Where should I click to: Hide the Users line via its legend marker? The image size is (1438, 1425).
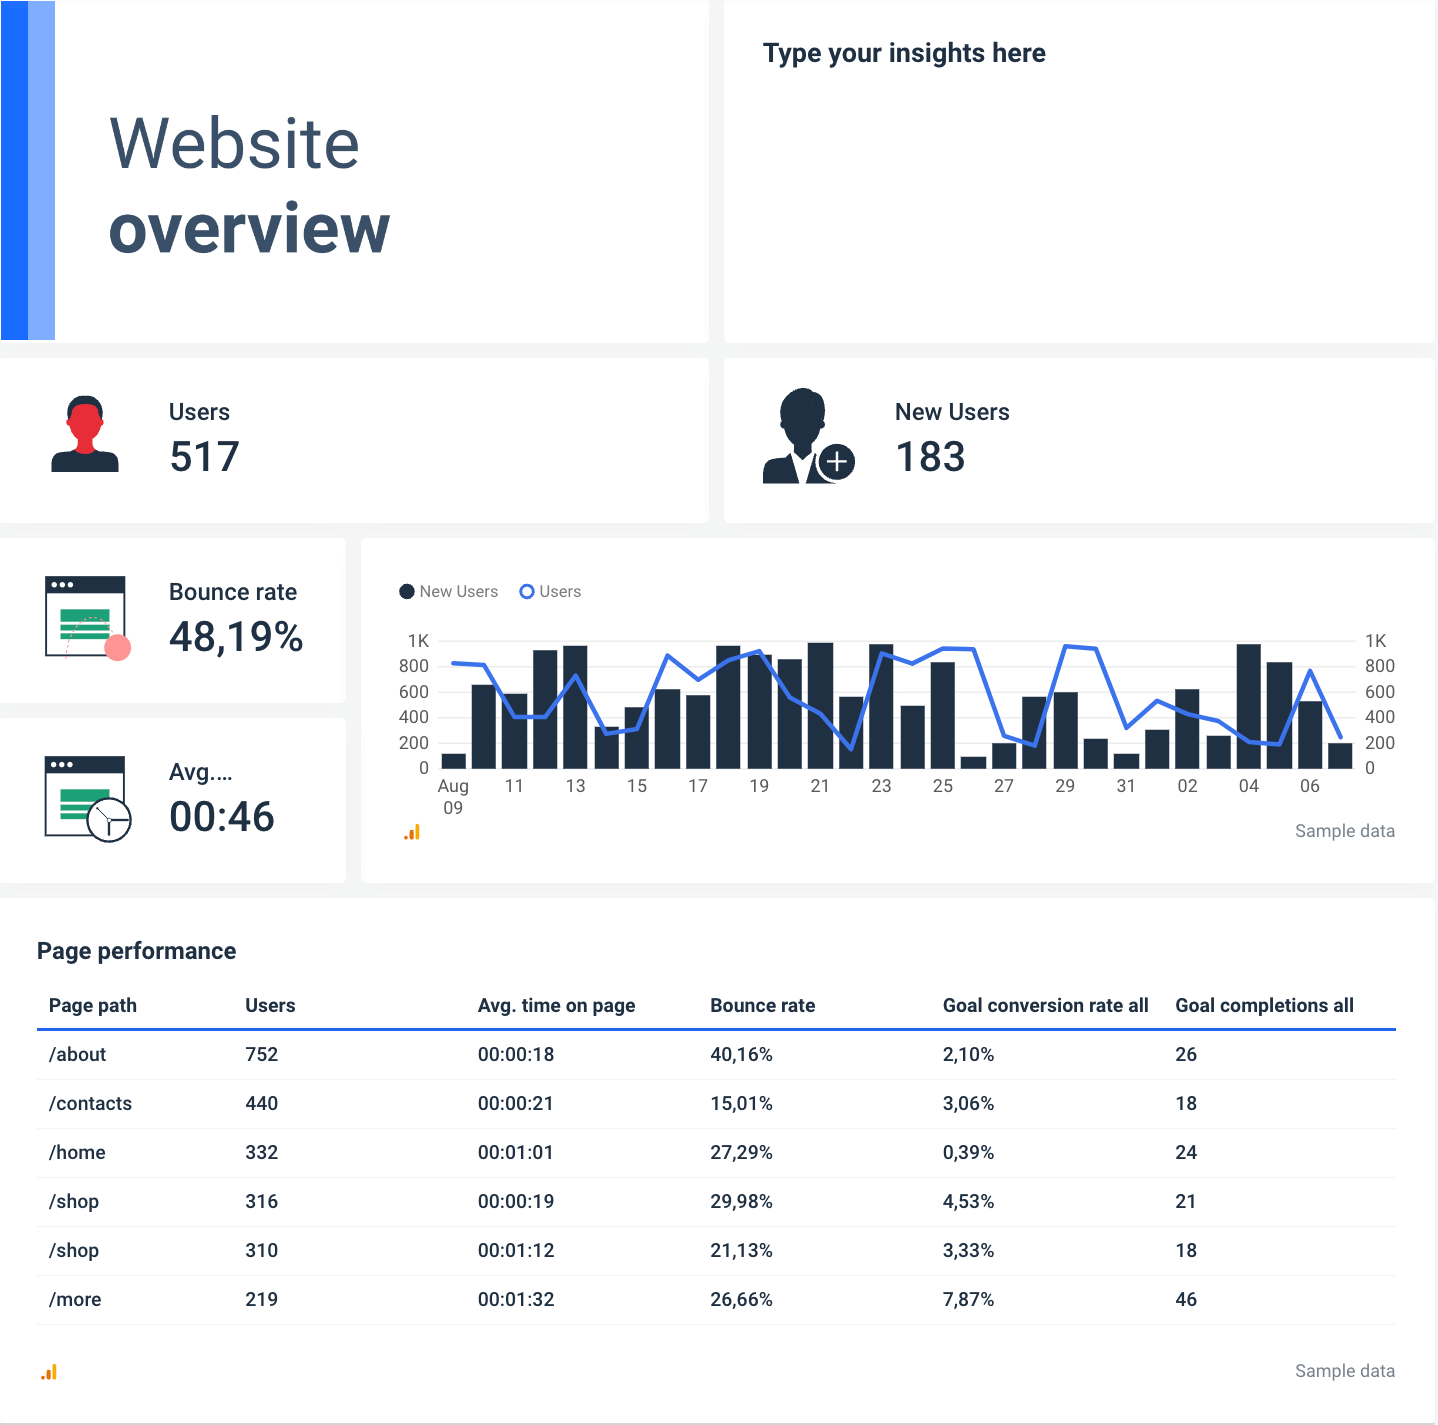(527, 591)
